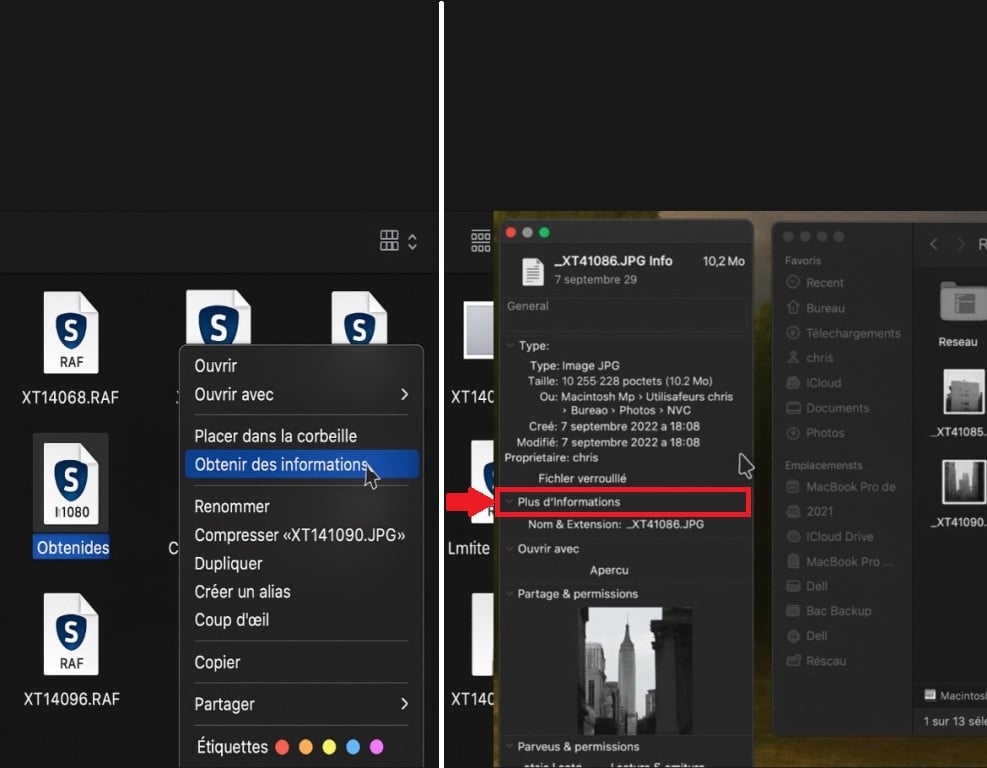This screenshot has width=987, height=768.
Task: Open the Recent sidebar item
Action: 824,283
